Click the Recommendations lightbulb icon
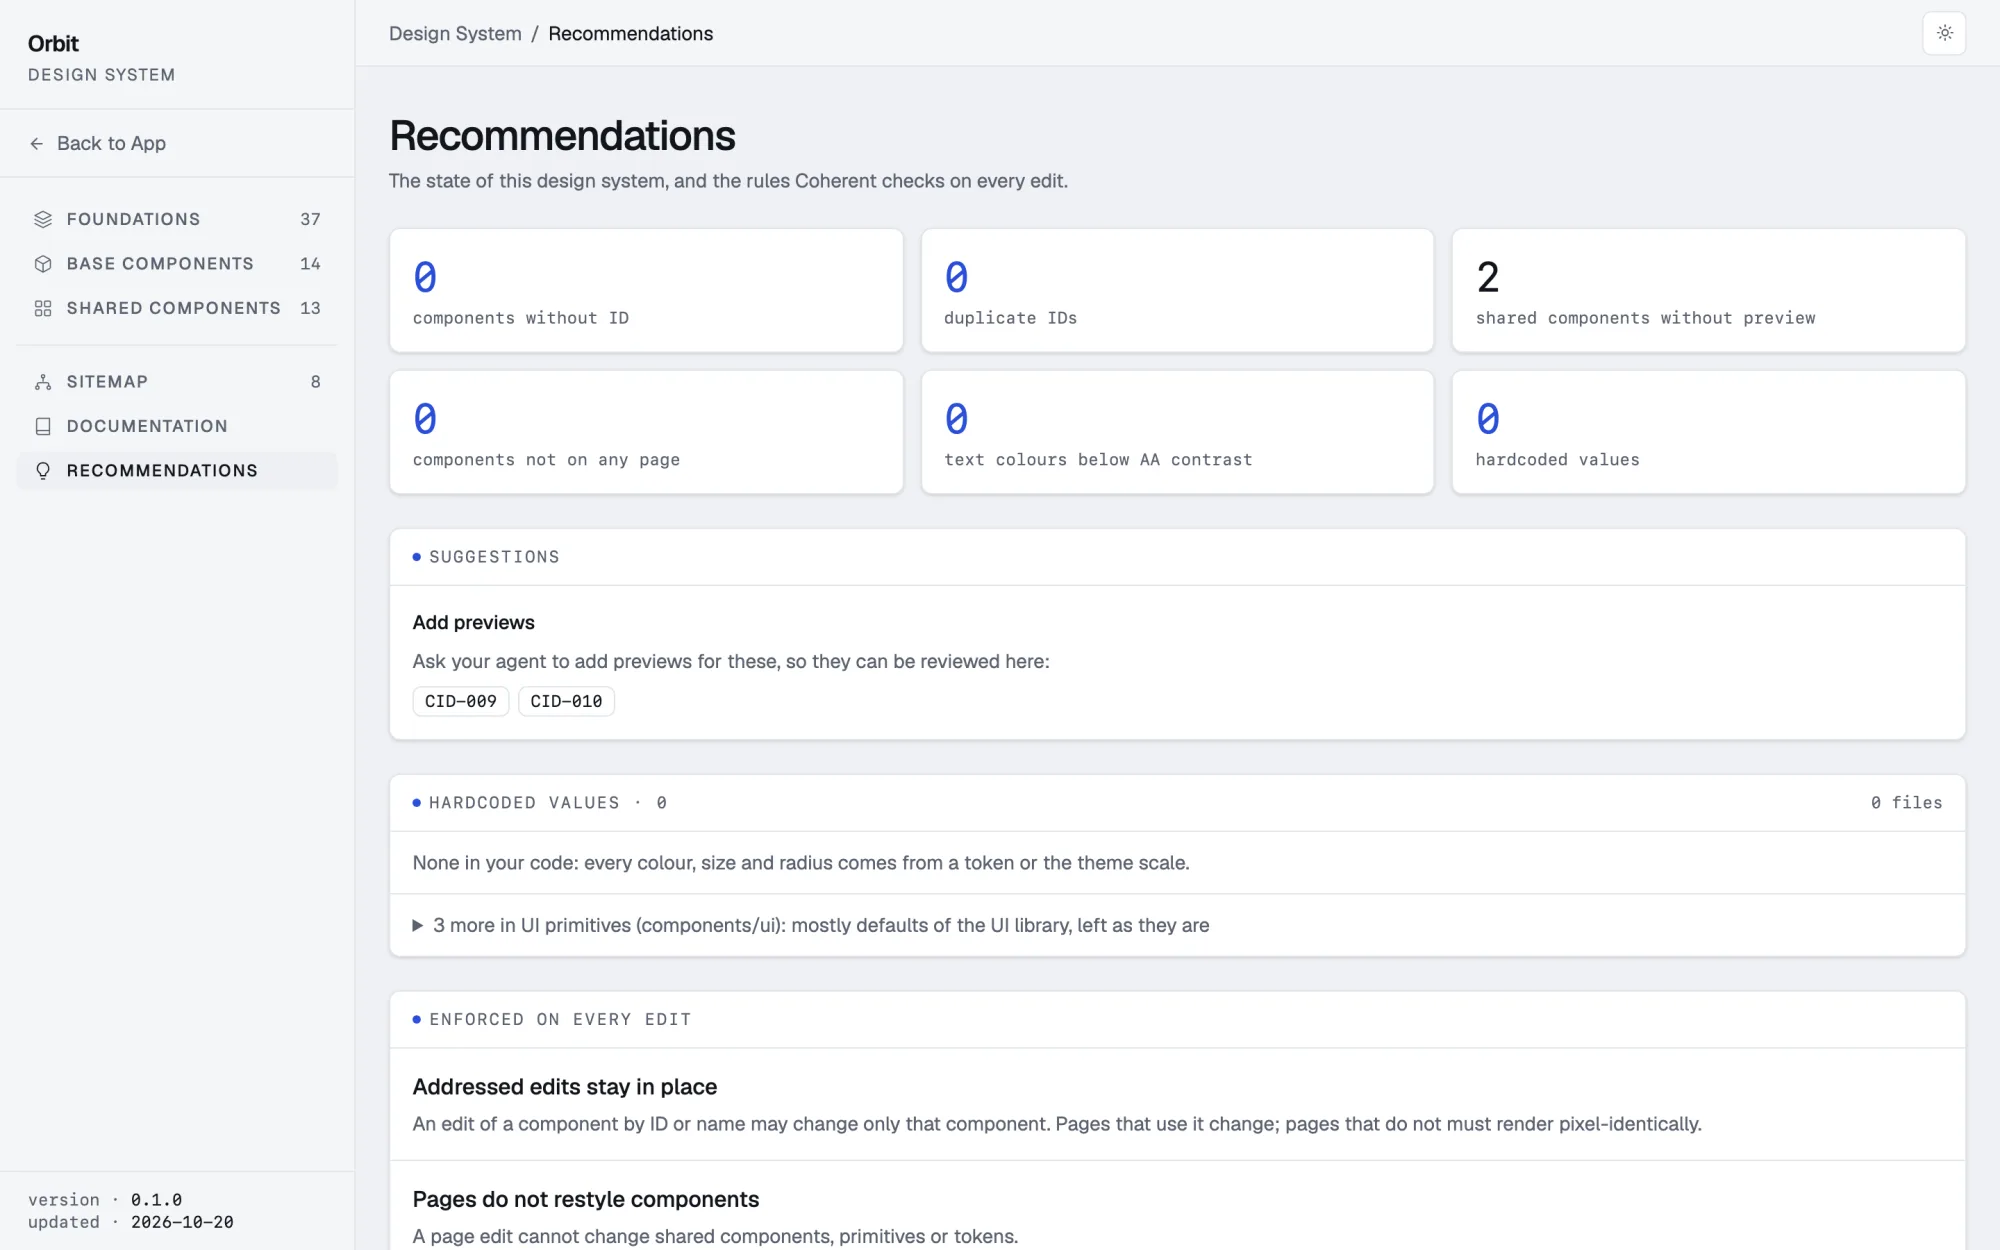Viewport: 2000px width, 1250px height. point(43,471)
